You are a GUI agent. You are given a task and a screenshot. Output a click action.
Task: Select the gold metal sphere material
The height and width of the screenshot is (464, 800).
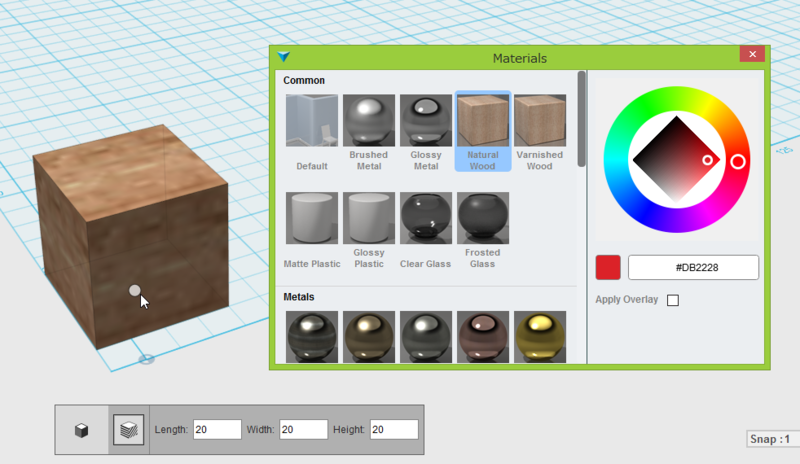[540, 337]
